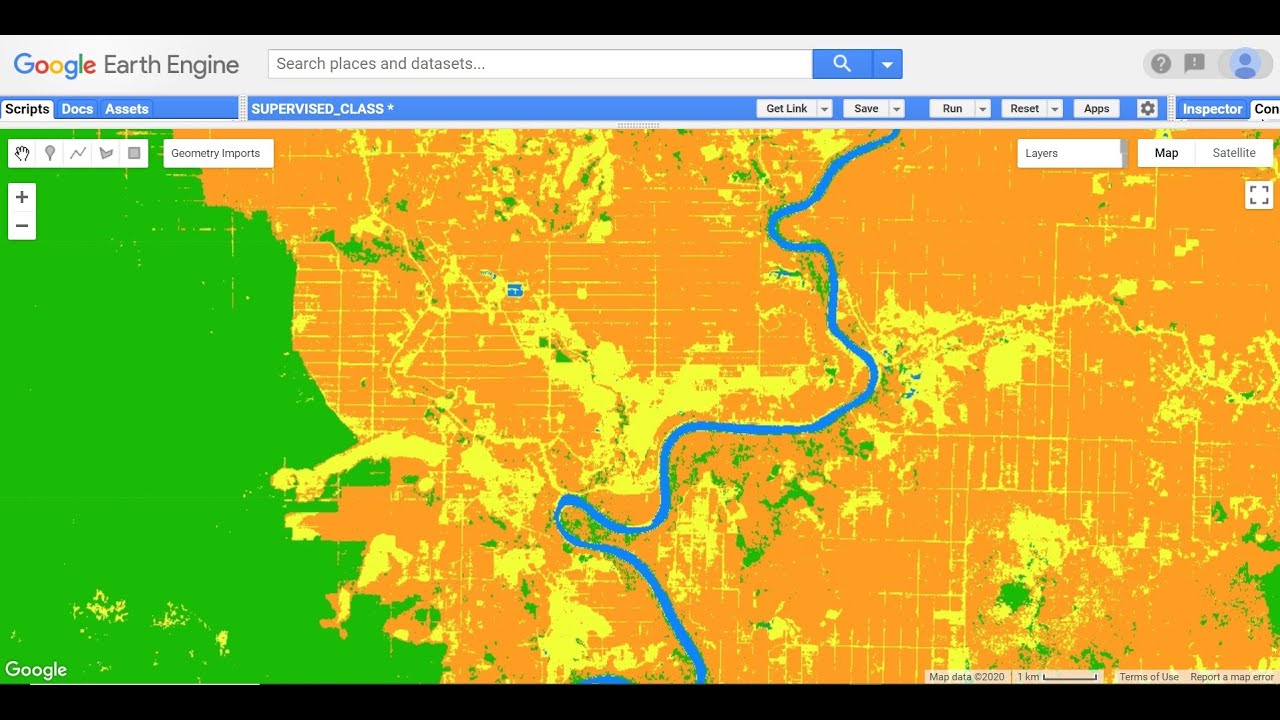The height and width of the screenshot is (720, 1280).
Task: Toggle fullscreen map view
Action: tap(1259, 195)
